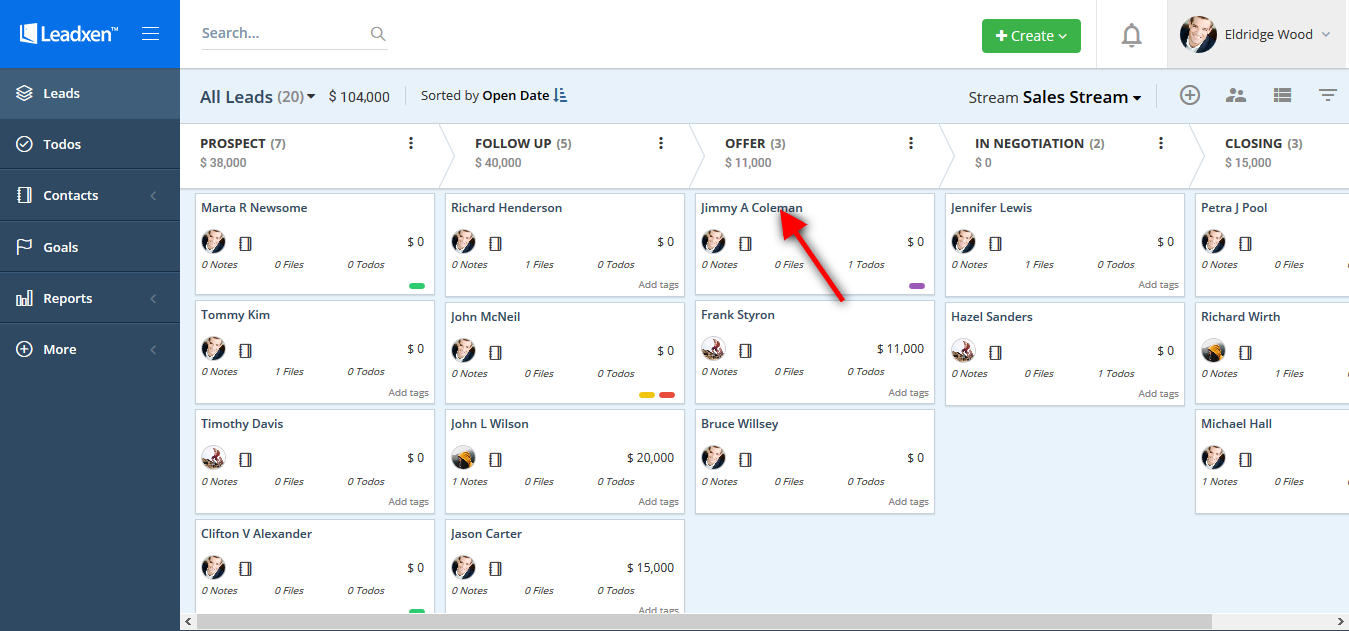Open 1 Files on Richard Henderson card
This screenshot has height=631, width=1349.
tap(540, 265)
